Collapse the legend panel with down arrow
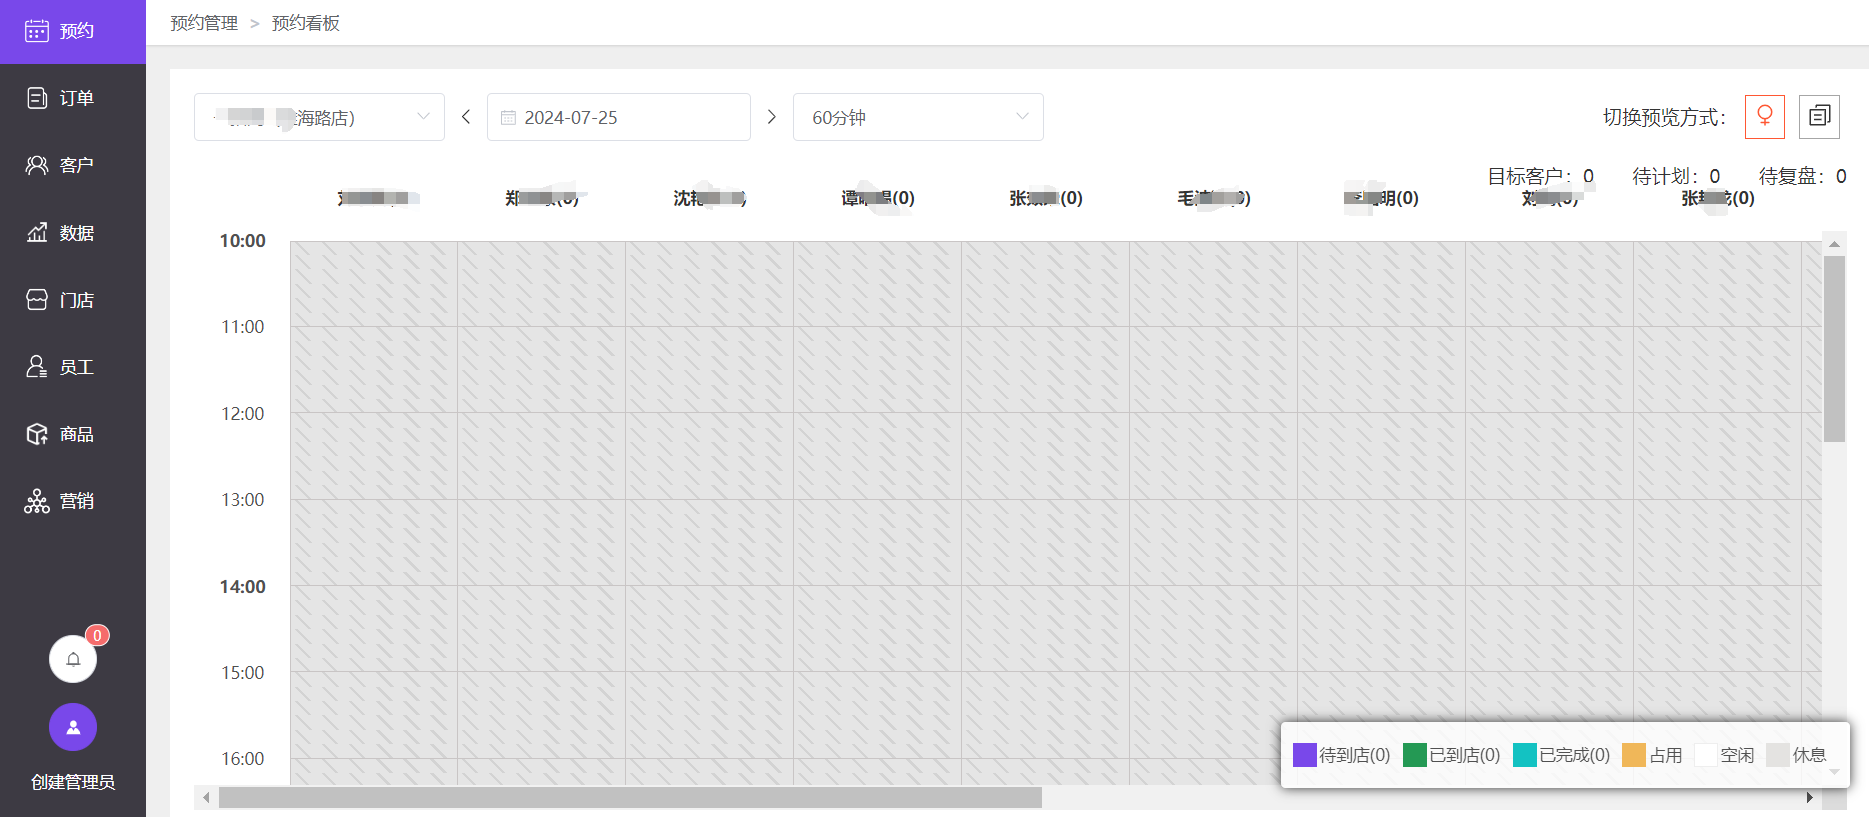1869x817 pixels. pyautogui.click(x=1834, y=772)
